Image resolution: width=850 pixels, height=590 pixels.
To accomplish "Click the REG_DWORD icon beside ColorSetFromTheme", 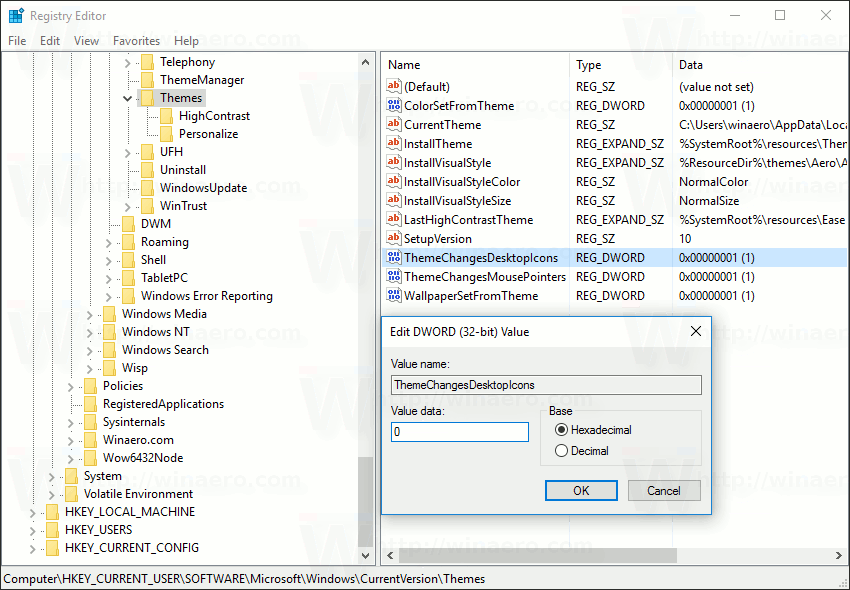I will (393, 105).
